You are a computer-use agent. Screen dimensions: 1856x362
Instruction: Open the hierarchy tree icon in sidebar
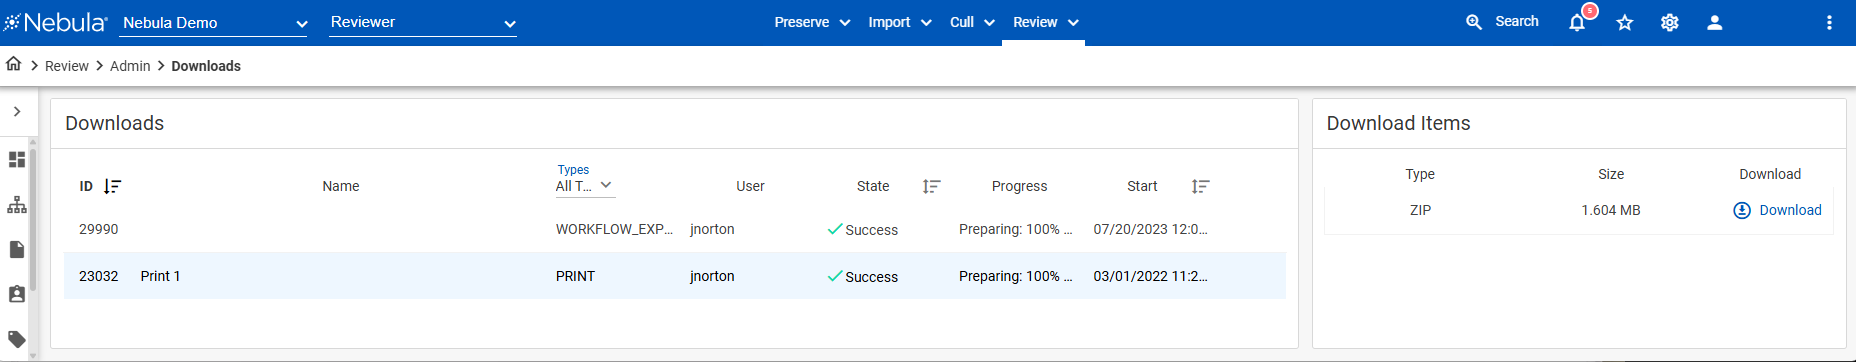17,205
